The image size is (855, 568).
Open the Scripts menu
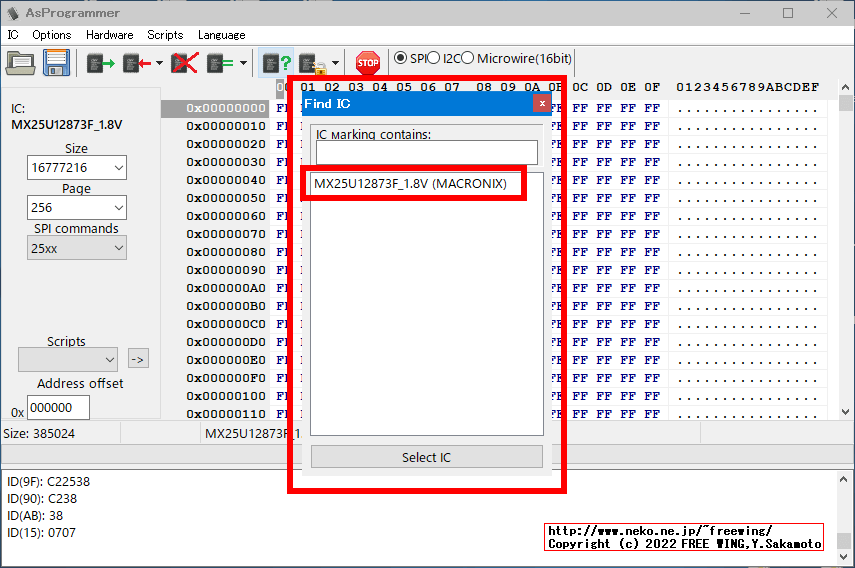(165, 35)
